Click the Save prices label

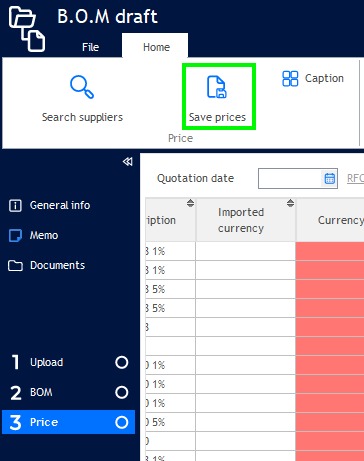pyautogui.click(x=217, y=117)
